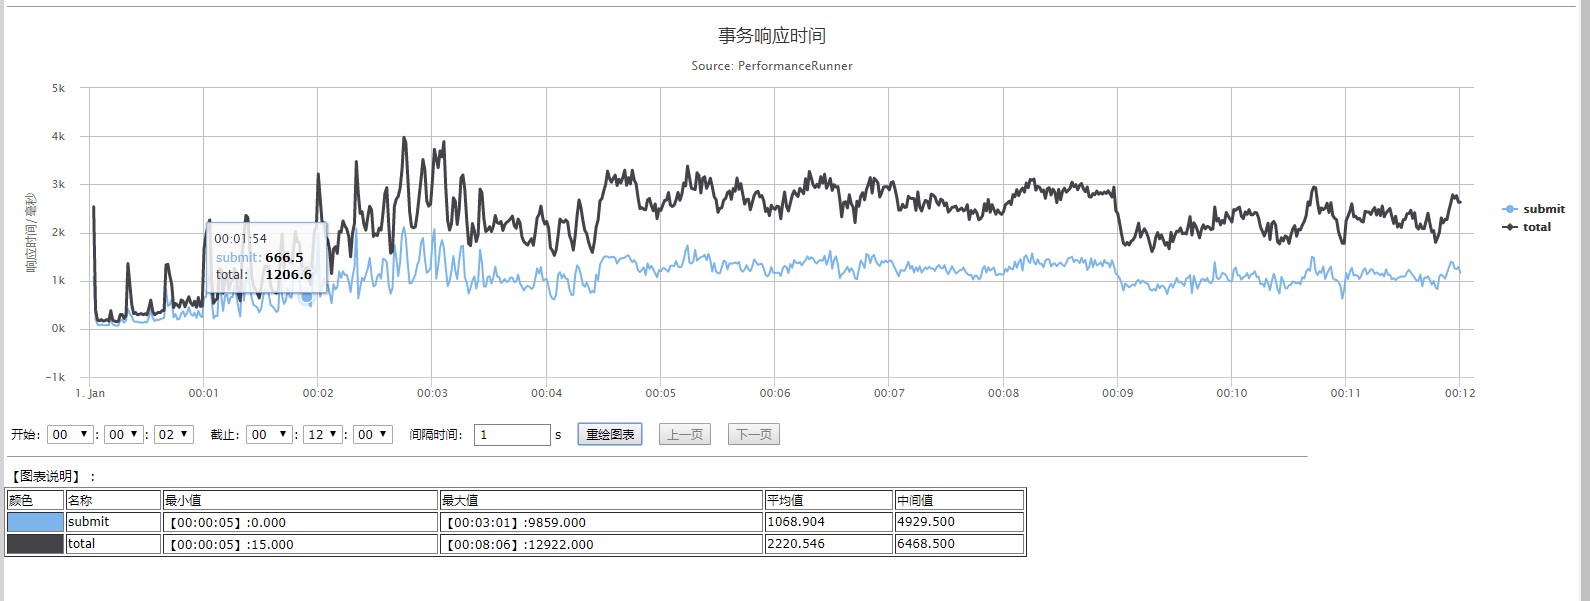Click submit minimum value 0.000 cell

(x=300, y=522)
